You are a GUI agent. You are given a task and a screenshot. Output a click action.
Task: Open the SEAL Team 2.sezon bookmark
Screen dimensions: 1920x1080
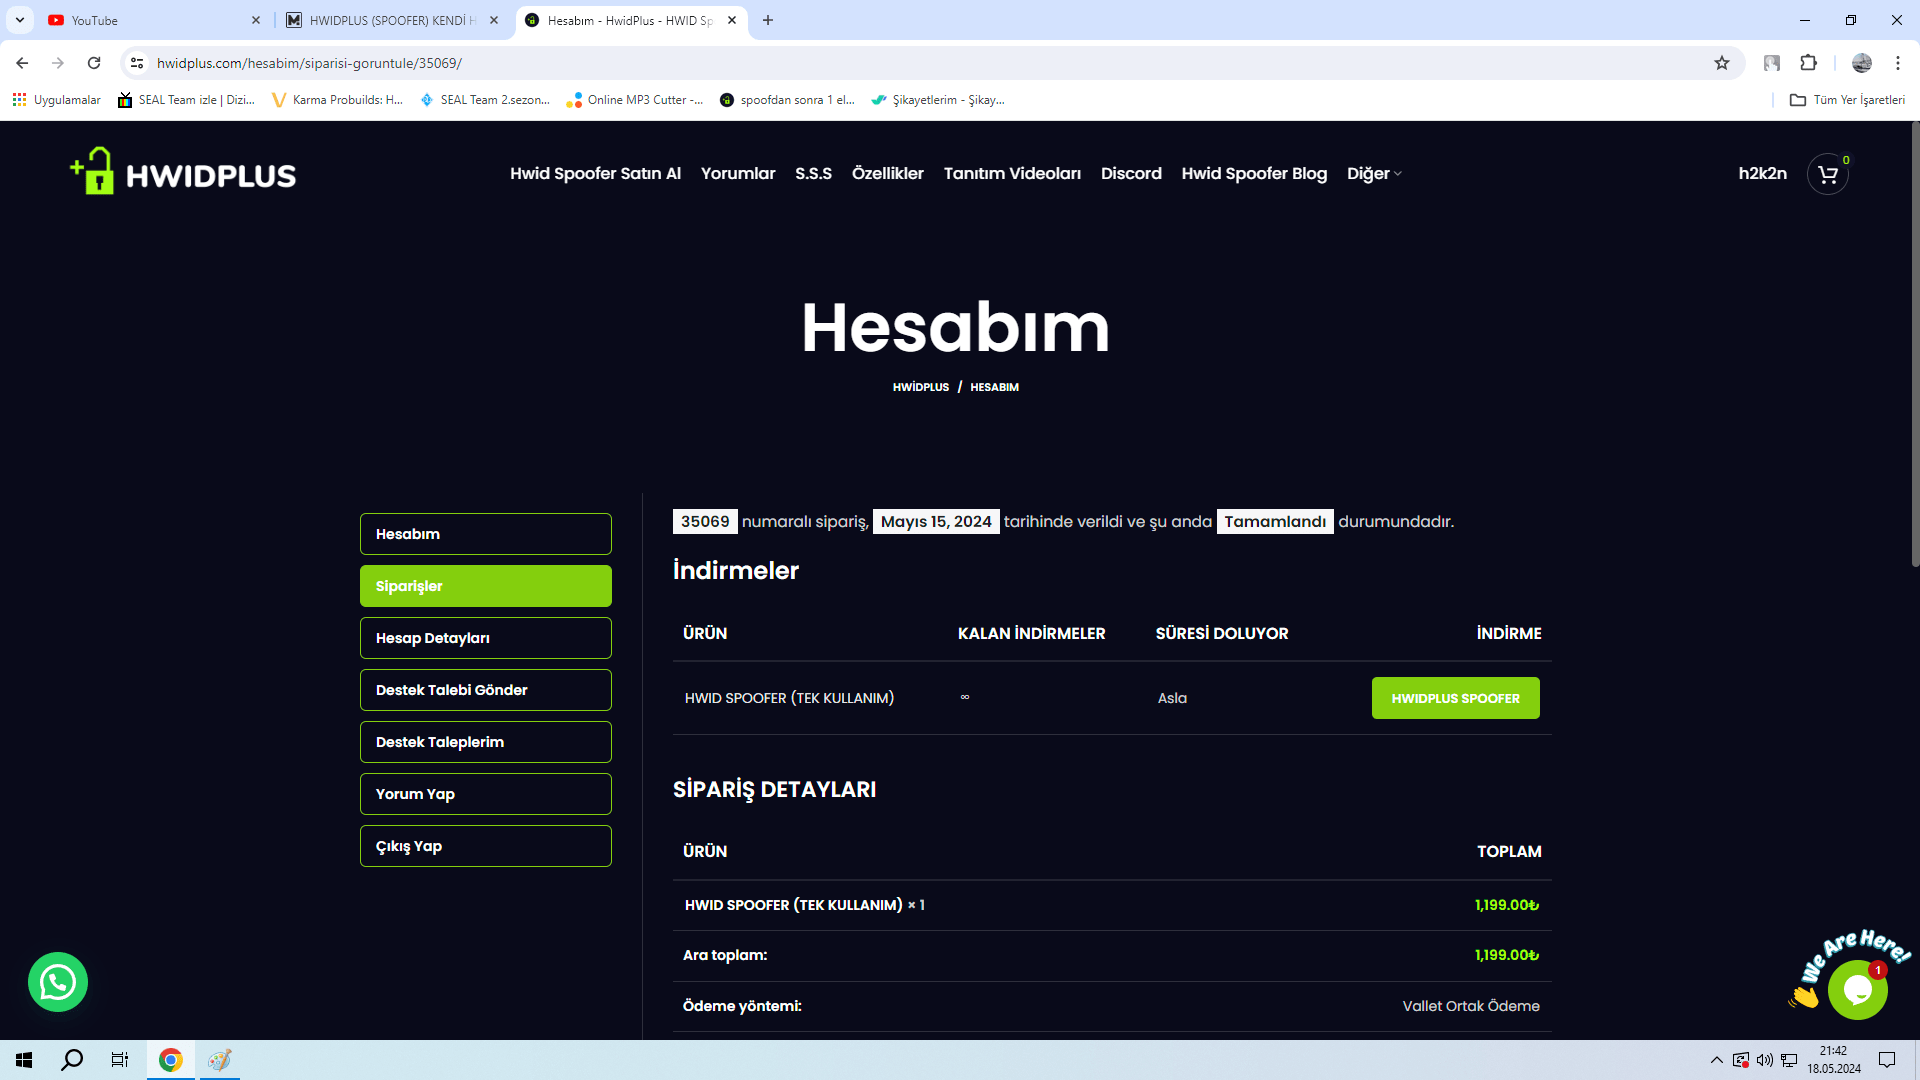(x=485, y=100)
